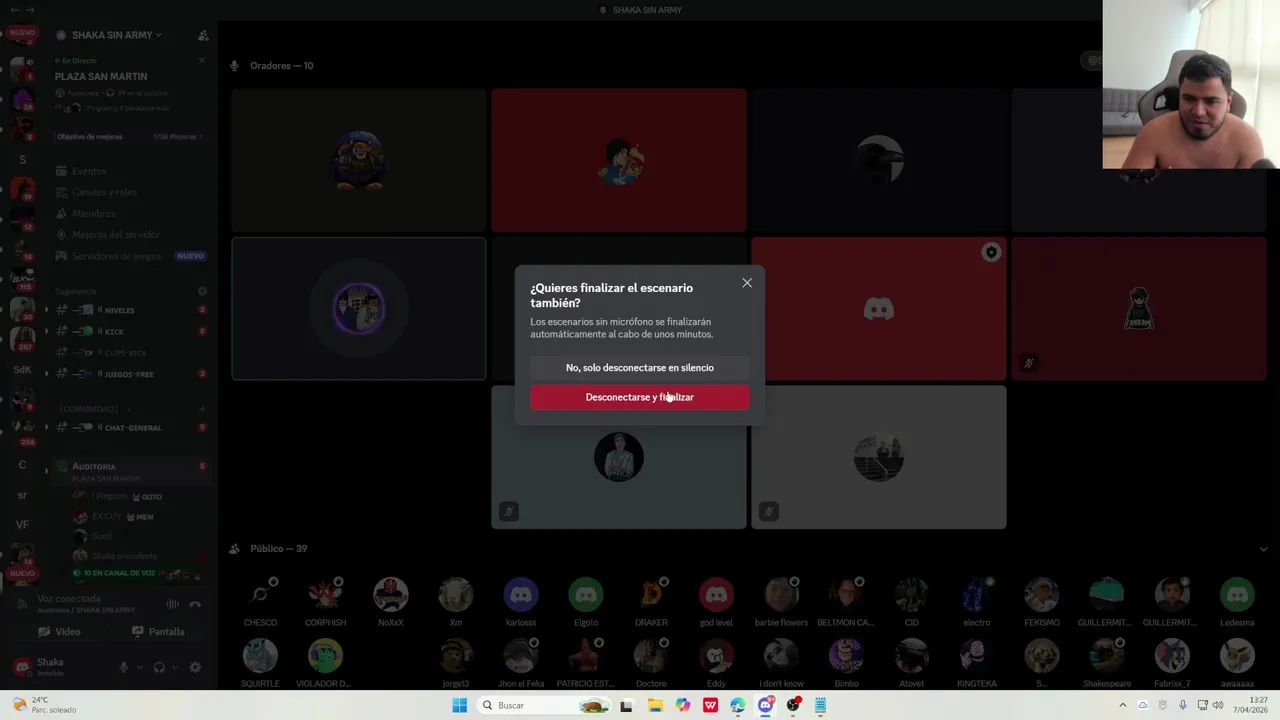Open Miembros list
This screenshot has height=720, width=1280.
tap(93, 213)
